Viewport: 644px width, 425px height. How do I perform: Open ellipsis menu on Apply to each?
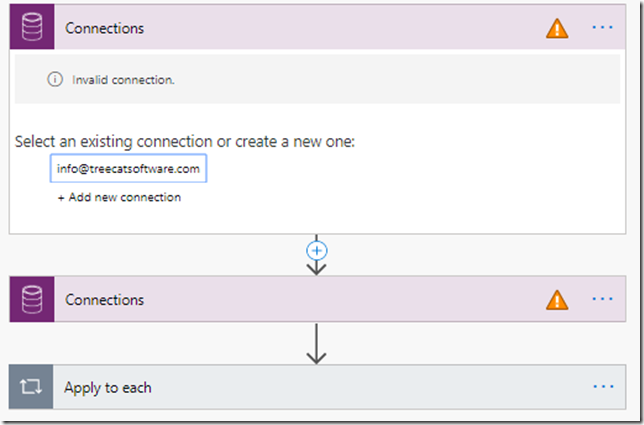603,386
